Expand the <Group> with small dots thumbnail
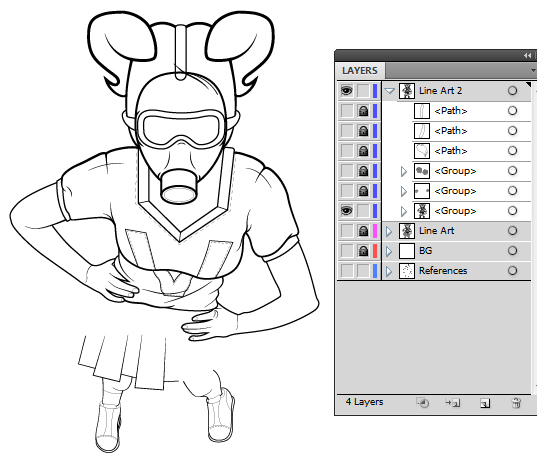The image size is (537, 458). click(404, 191)
